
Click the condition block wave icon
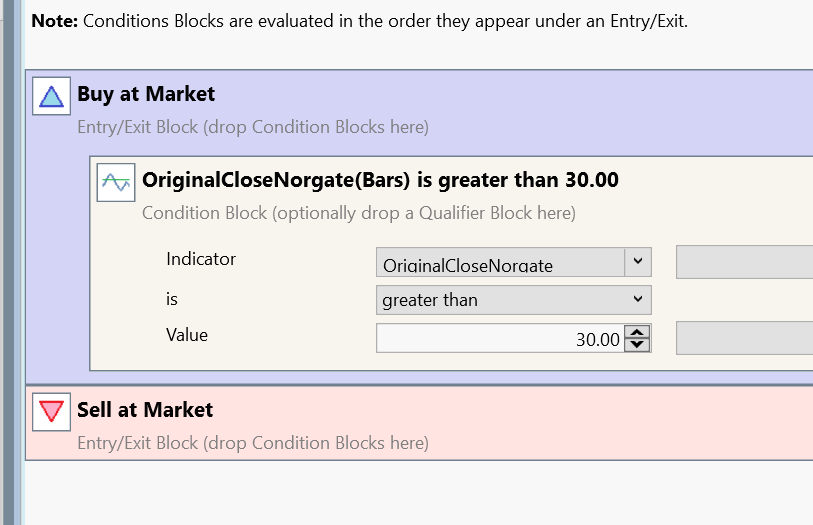[x=115, y=183]
